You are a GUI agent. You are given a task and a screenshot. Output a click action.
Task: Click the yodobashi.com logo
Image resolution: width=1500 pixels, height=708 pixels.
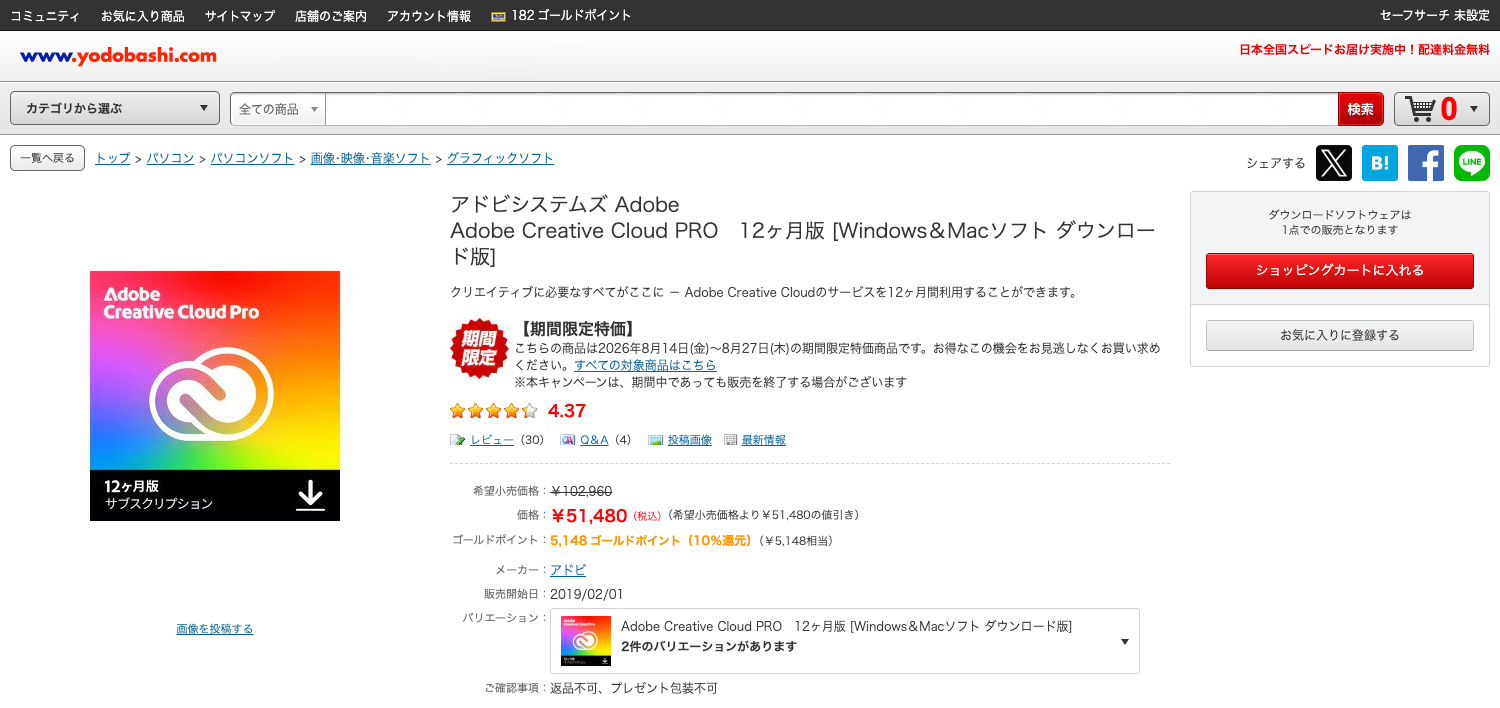pyautogui.click(x=118, y=56)
